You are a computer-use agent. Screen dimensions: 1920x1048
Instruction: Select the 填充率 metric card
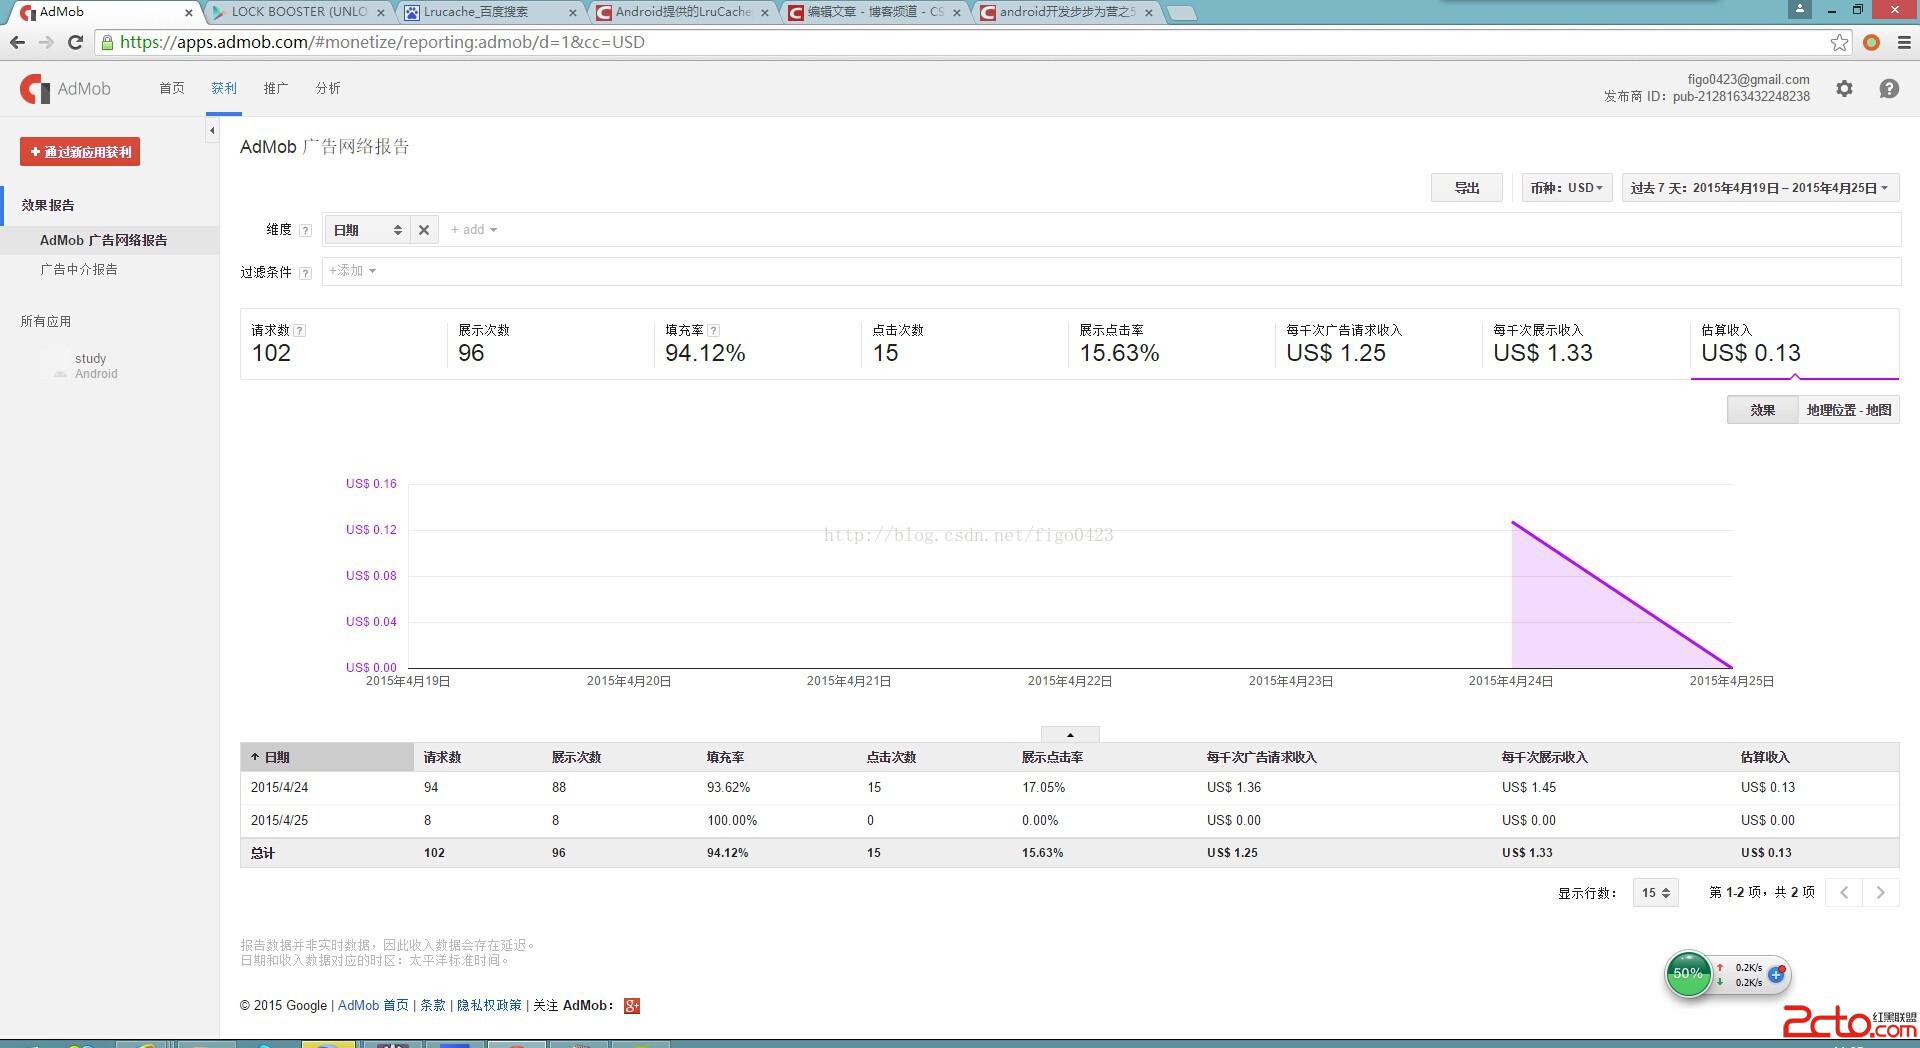coord(757,344)
